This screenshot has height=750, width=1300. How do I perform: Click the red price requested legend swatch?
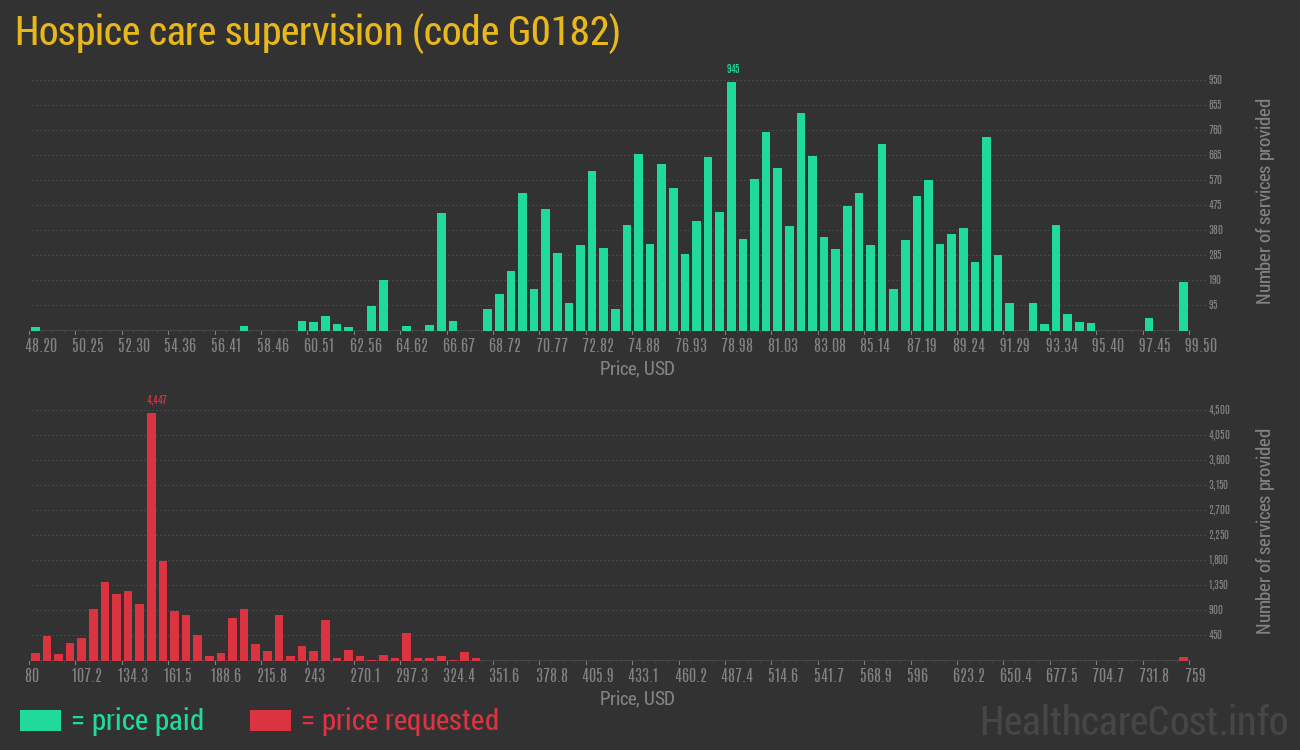[270, 720]
